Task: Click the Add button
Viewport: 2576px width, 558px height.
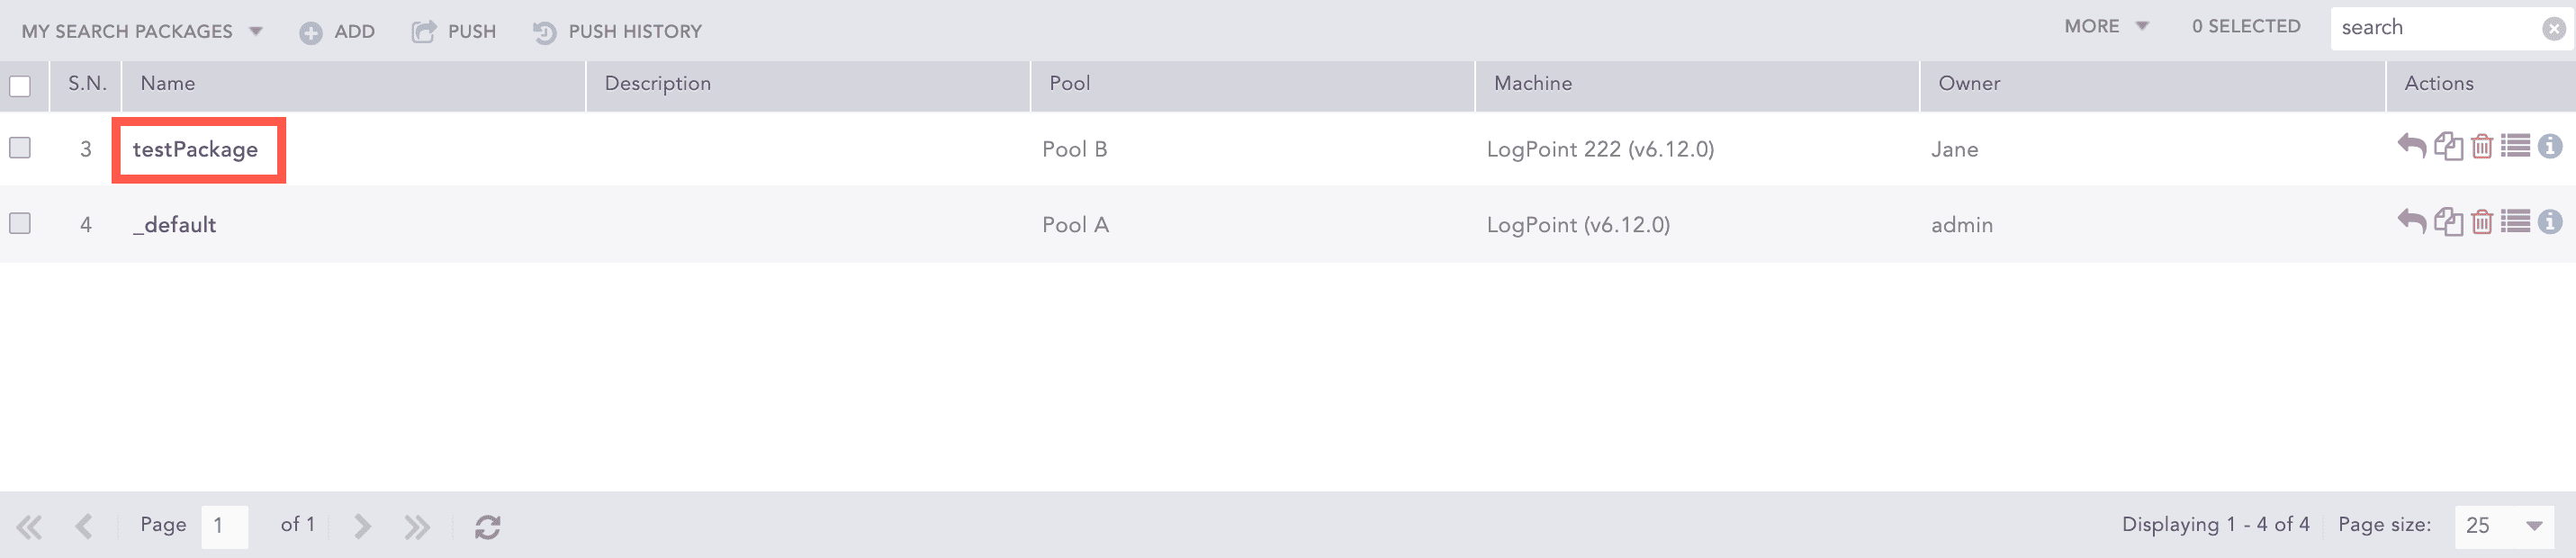Action: click(337, 32)
